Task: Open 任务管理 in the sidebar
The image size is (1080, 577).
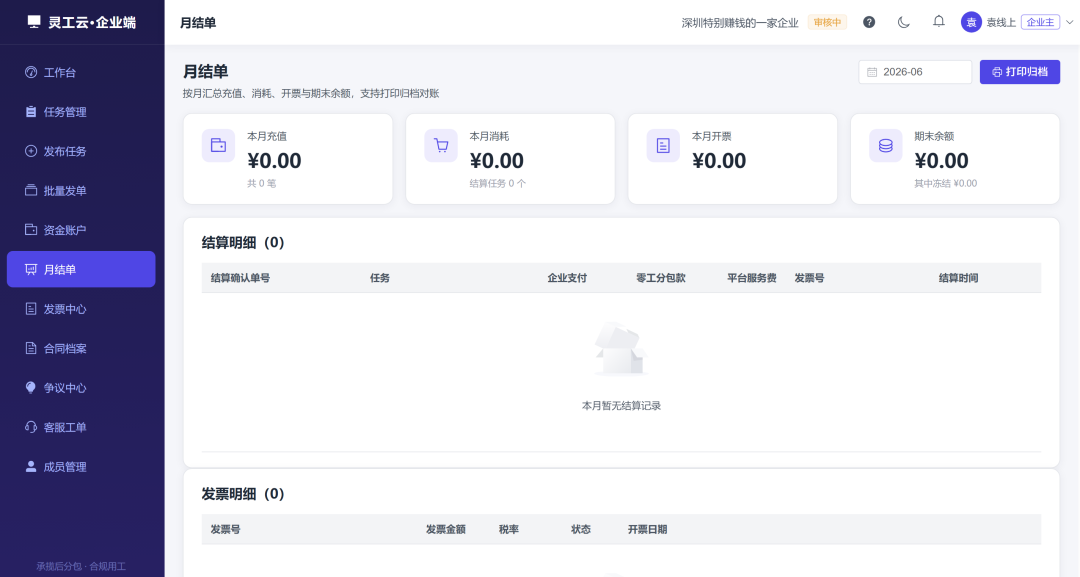Action: [x=81, y=112]
